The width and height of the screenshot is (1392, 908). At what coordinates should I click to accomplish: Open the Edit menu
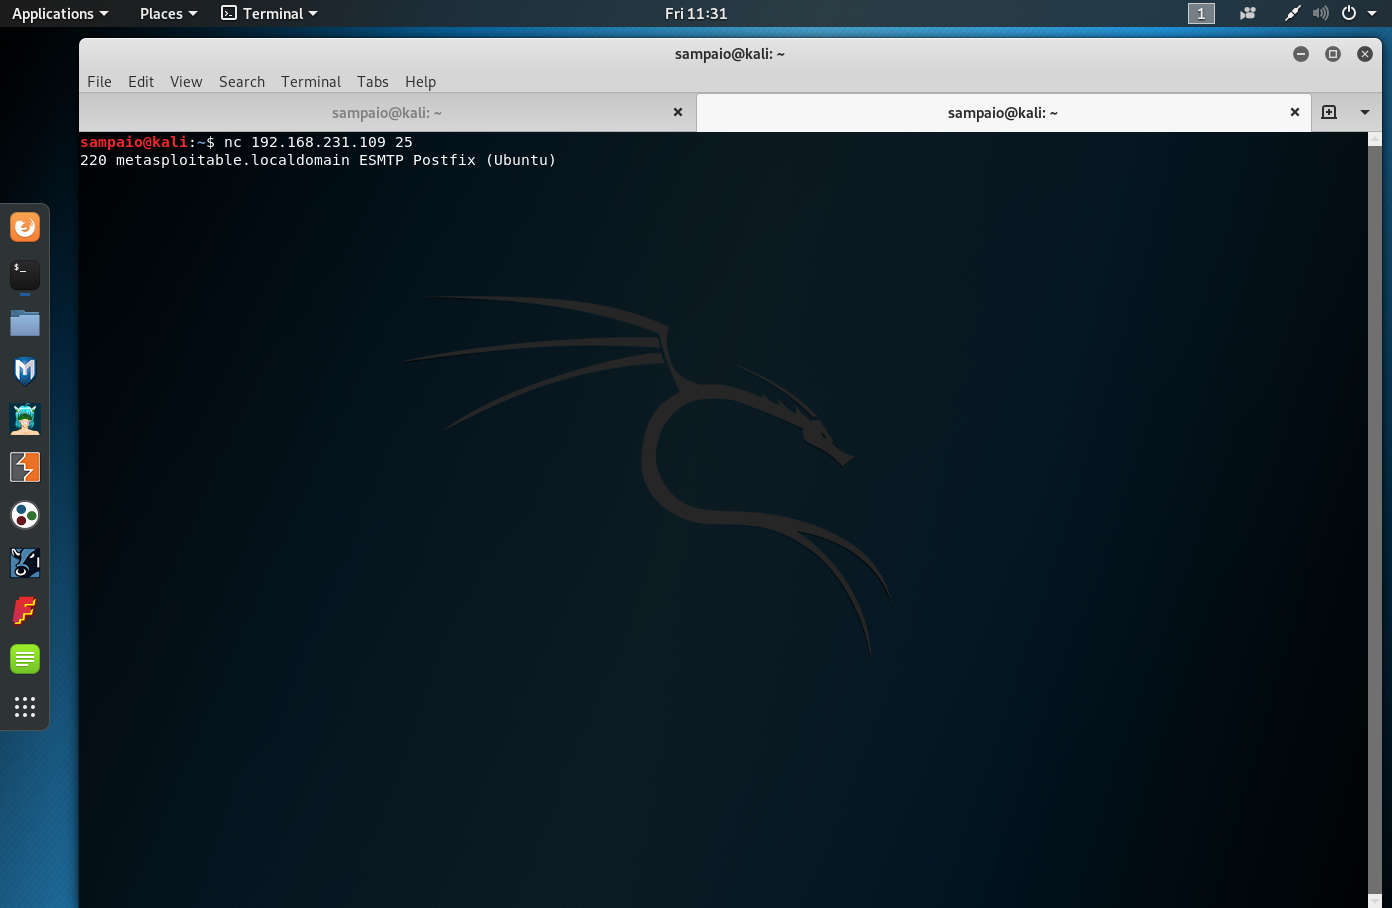point(141,82)
